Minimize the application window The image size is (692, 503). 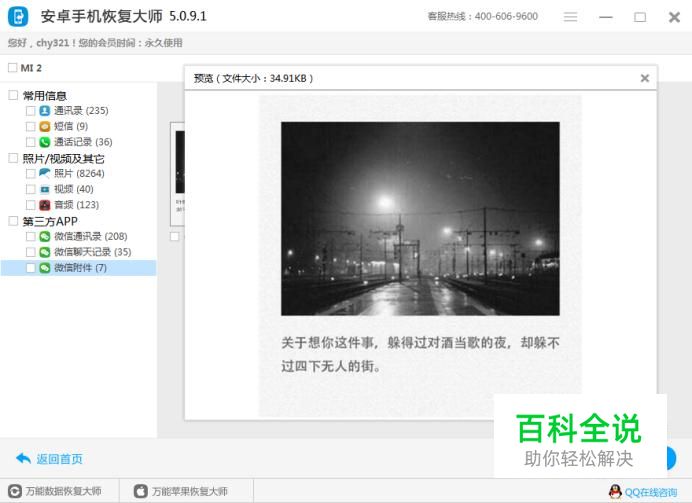(x=606, y=17)
